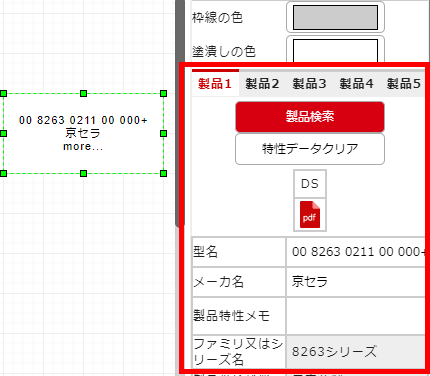Open the 枠線の色 gray color swatch
Viewport: 430px width, 376px height.
coord(335,17)
